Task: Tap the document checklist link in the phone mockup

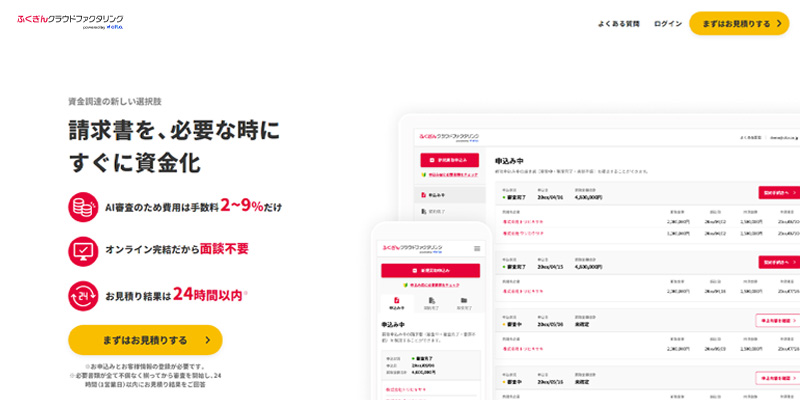Action: [x=431, y=285]
